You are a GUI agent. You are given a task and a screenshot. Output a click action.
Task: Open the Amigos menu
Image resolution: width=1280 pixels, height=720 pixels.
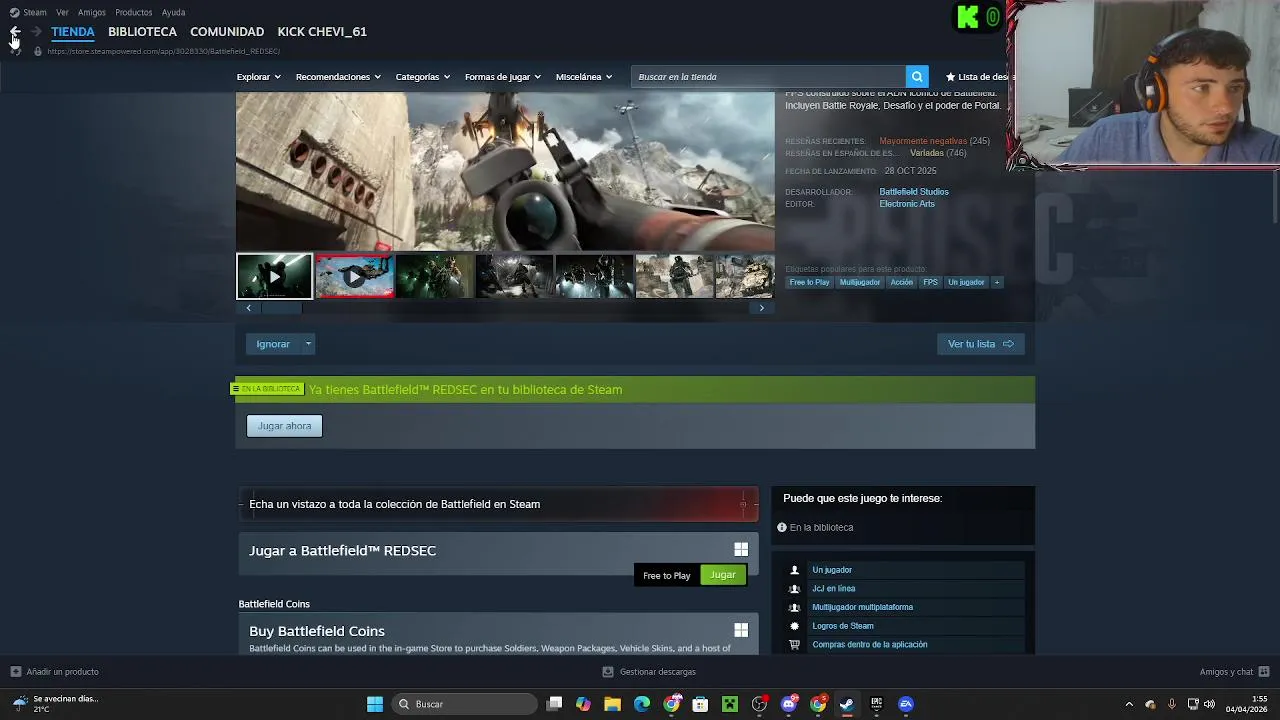[92, 12]
